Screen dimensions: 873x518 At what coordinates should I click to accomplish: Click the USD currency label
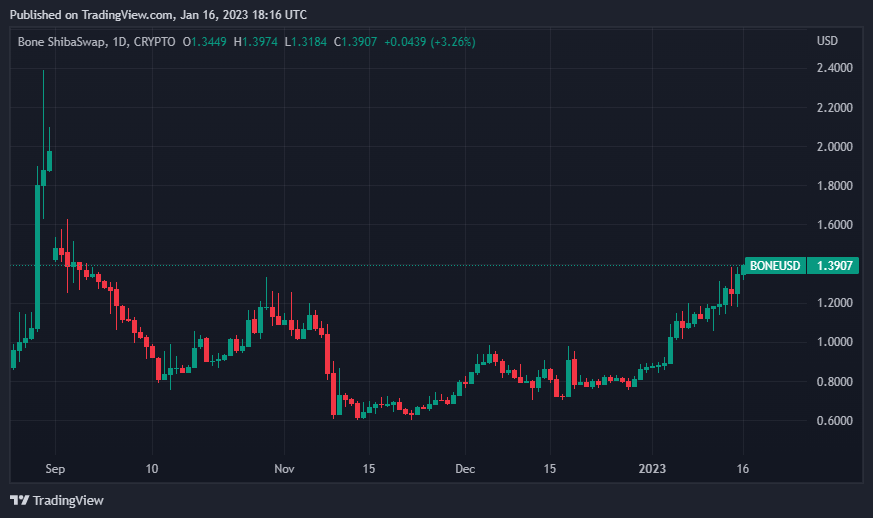(x=827, y=41)
